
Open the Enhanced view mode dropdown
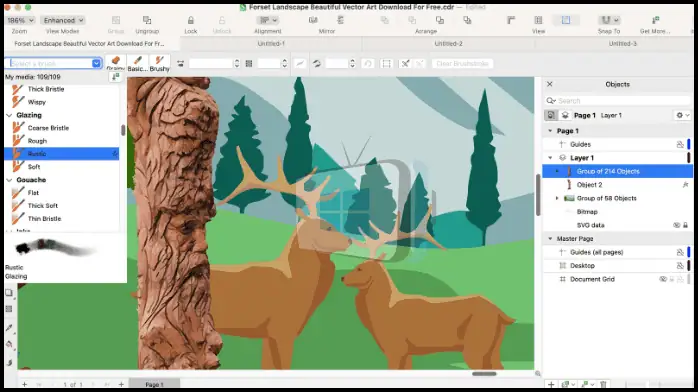tap(63, 20)
